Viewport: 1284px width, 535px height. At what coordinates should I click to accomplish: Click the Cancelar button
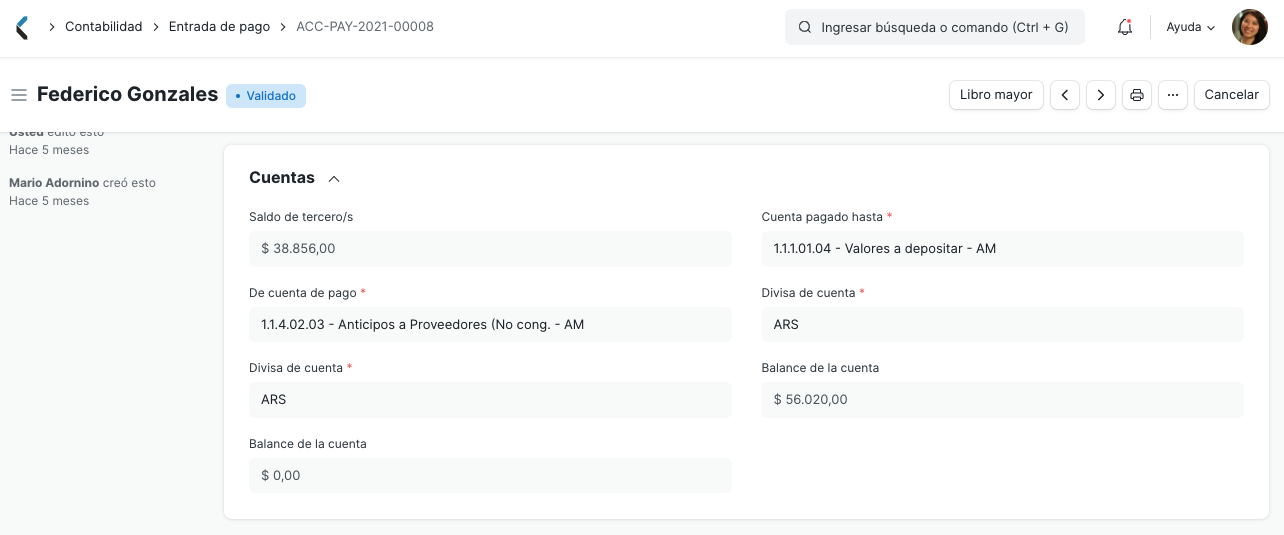(1232, 95)
